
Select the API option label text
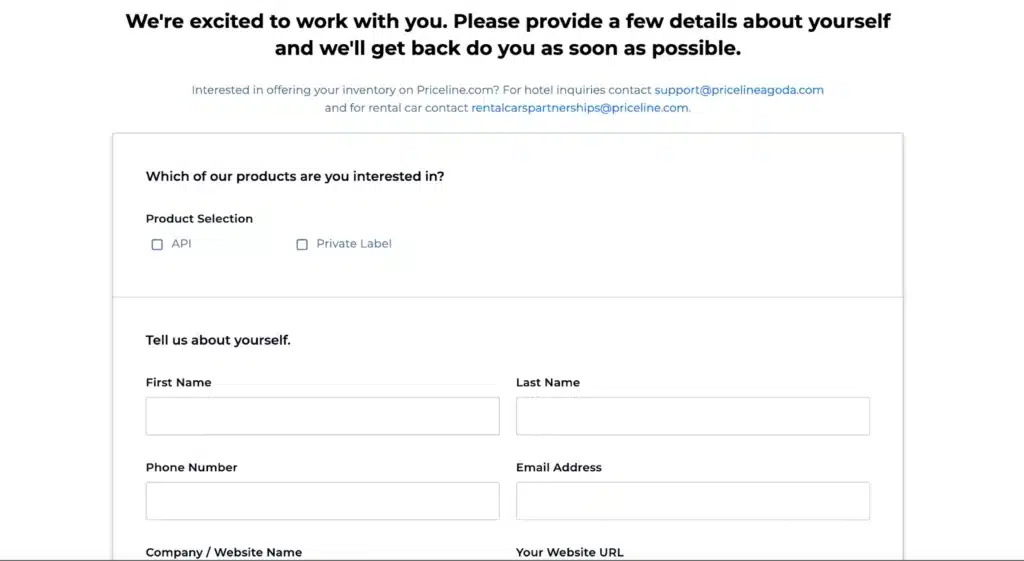pos(182,244)
